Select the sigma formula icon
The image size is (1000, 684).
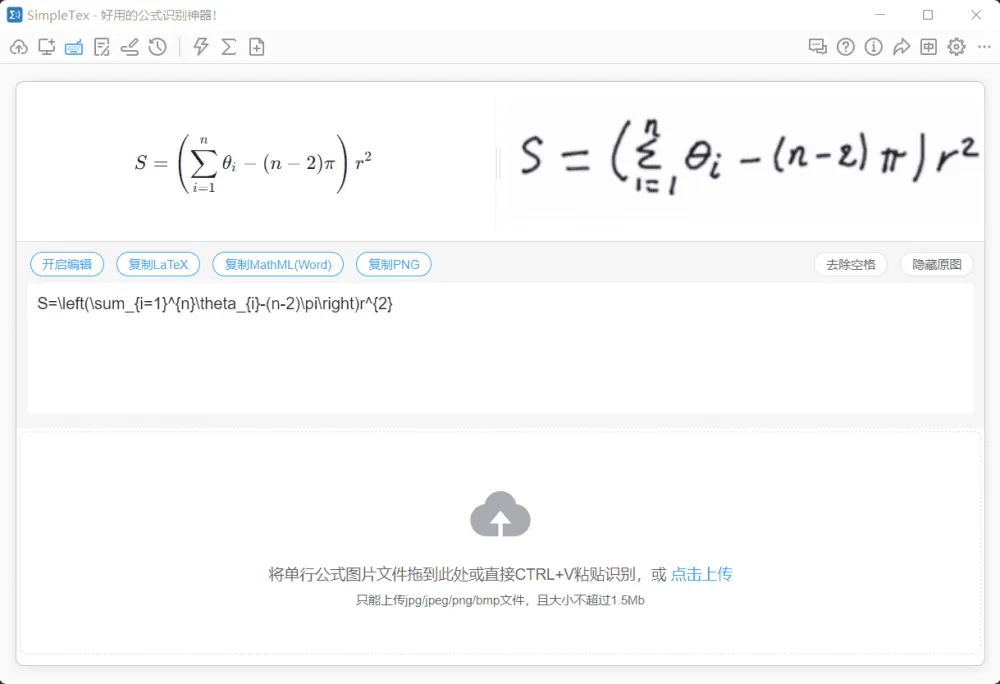[229, 46]
